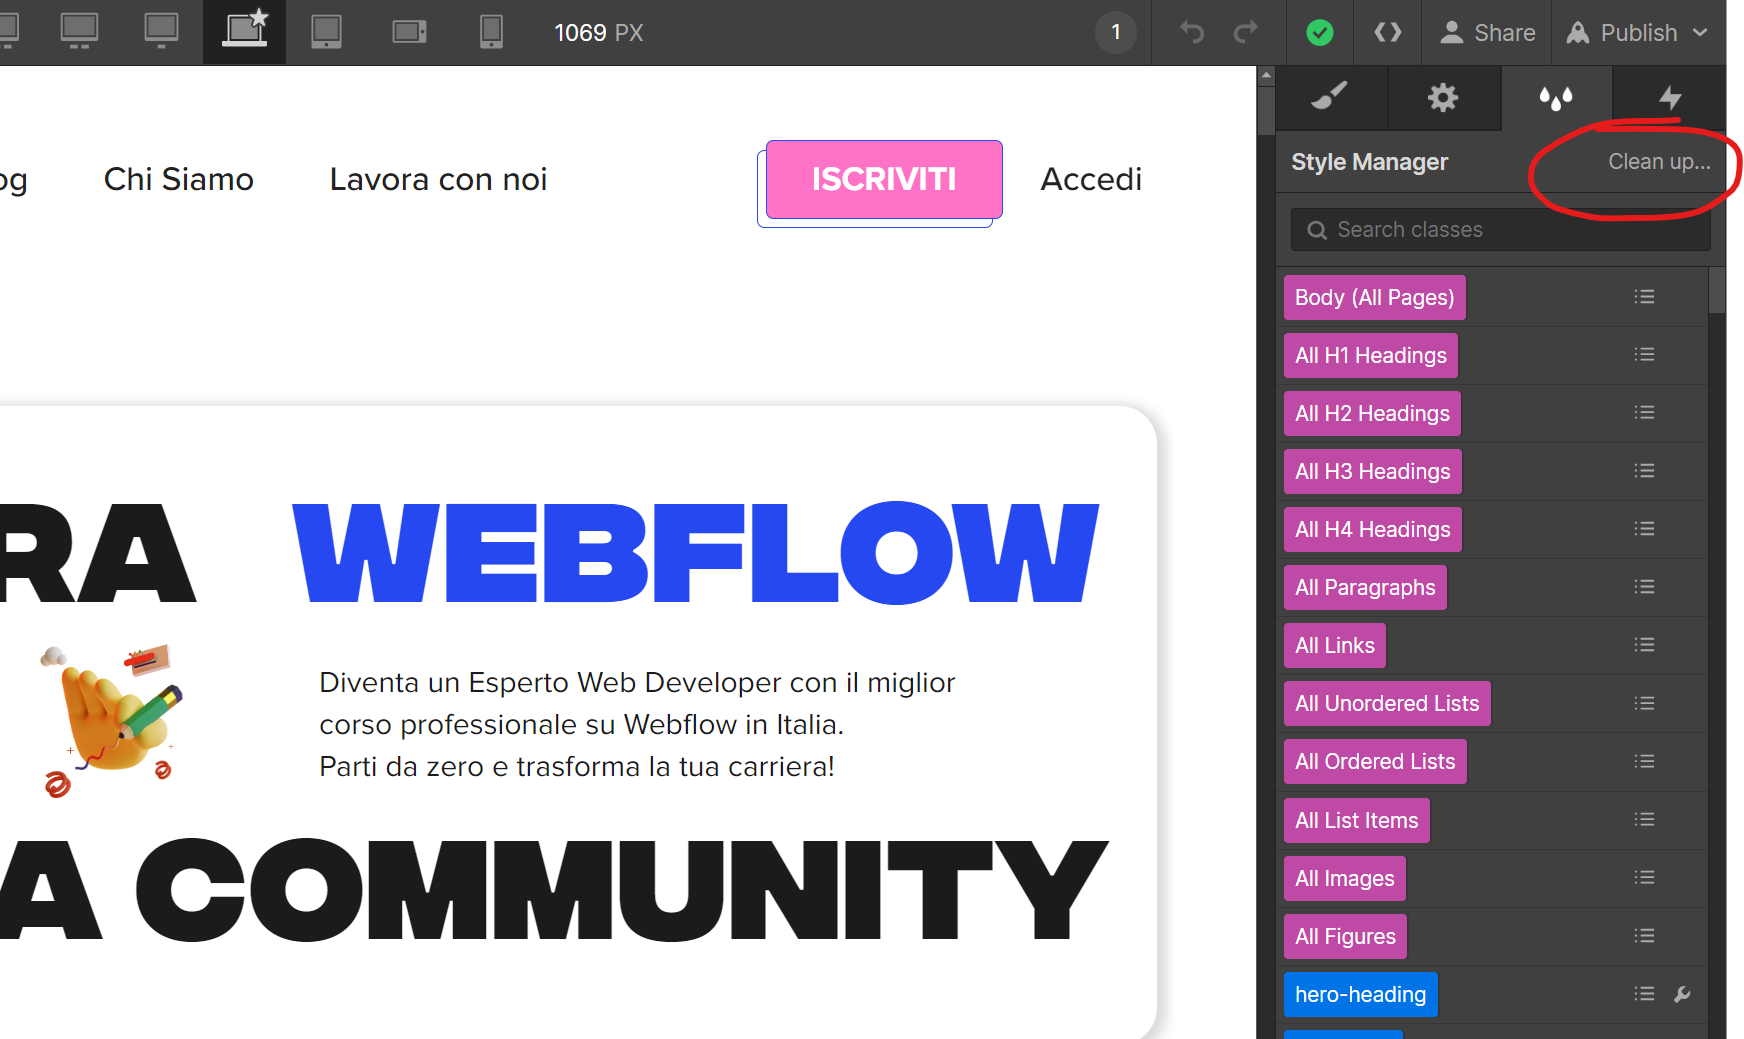Open list icon for All Unordered Lists

point(1644,704)
